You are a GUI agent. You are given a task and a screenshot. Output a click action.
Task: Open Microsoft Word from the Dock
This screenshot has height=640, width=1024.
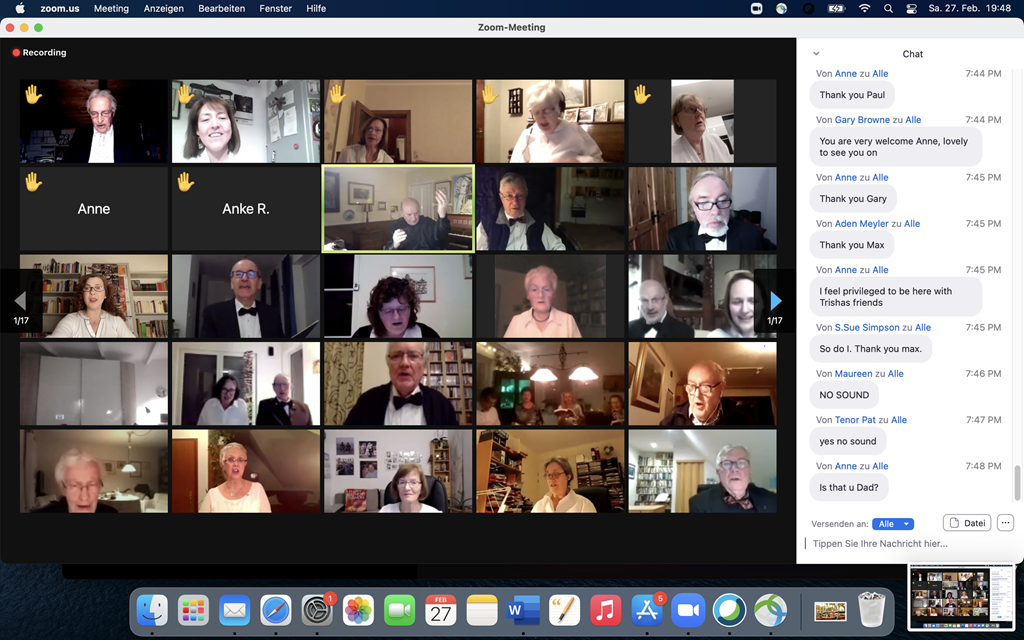coord(518,610)
